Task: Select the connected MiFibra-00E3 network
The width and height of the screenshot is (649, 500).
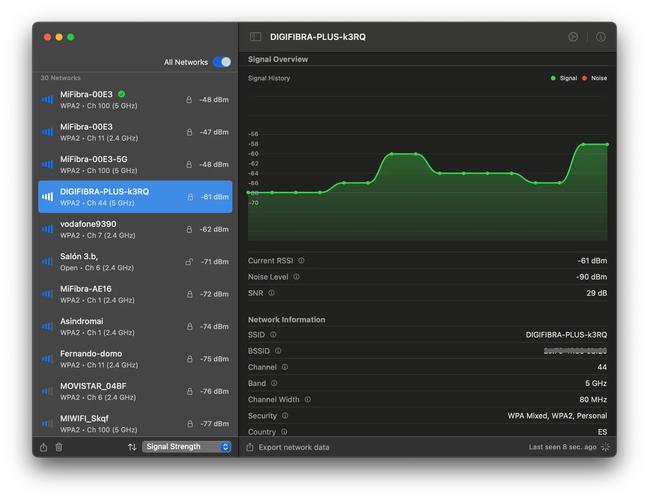Action: [135, 99]
